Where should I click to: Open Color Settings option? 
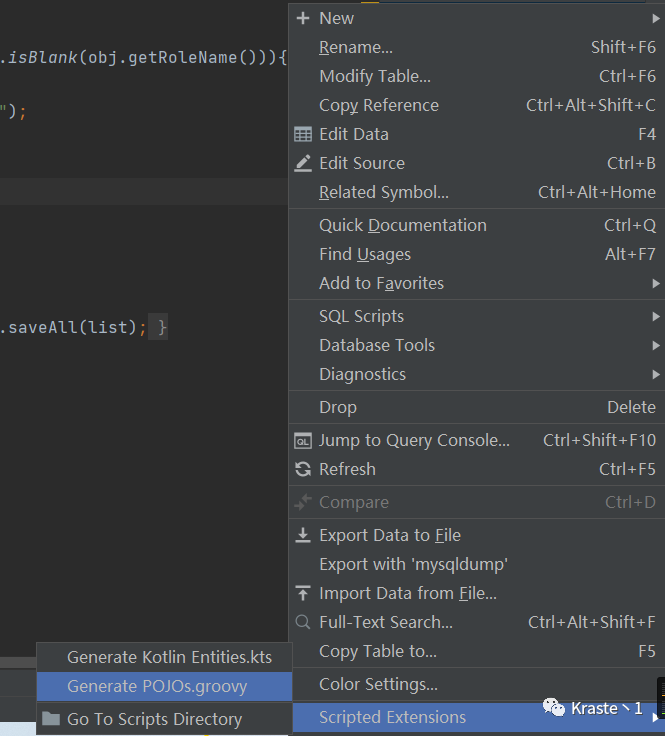pyautogui.click(x=378, y=684)
